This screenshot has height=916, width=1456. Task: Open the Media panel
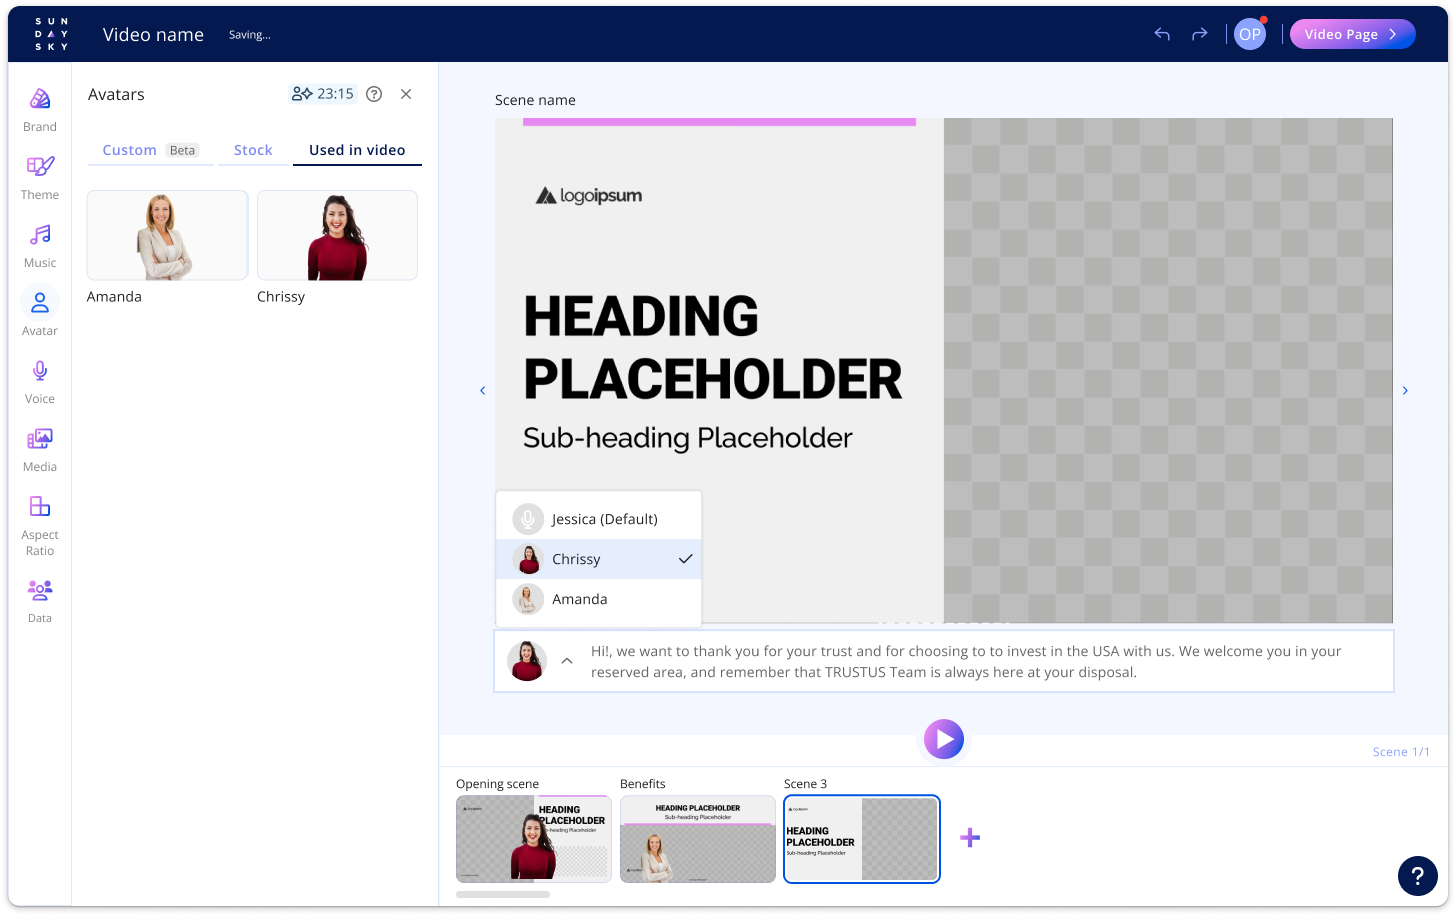(x=40, y=450)
